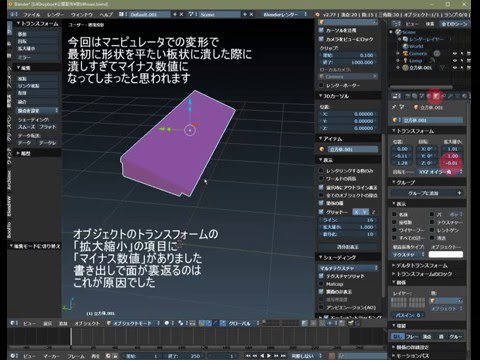Enable the アンビエントオクルージョン(AO) checkbox

321,307
